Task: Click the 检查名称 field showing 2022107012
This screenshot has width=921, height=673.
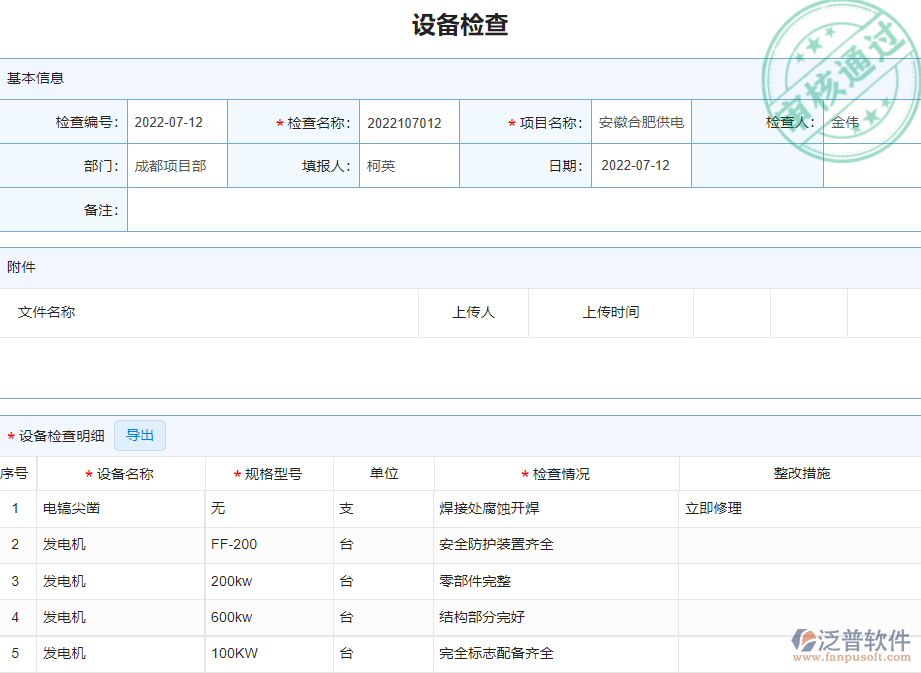Action: click(407, 121)
